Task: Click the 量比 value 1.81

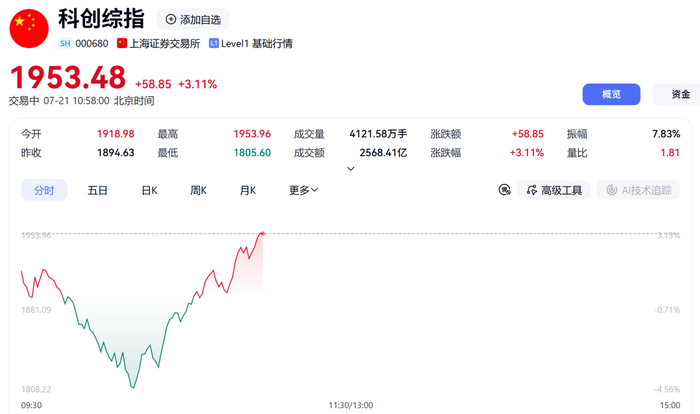Action: [x=670, y=153]
